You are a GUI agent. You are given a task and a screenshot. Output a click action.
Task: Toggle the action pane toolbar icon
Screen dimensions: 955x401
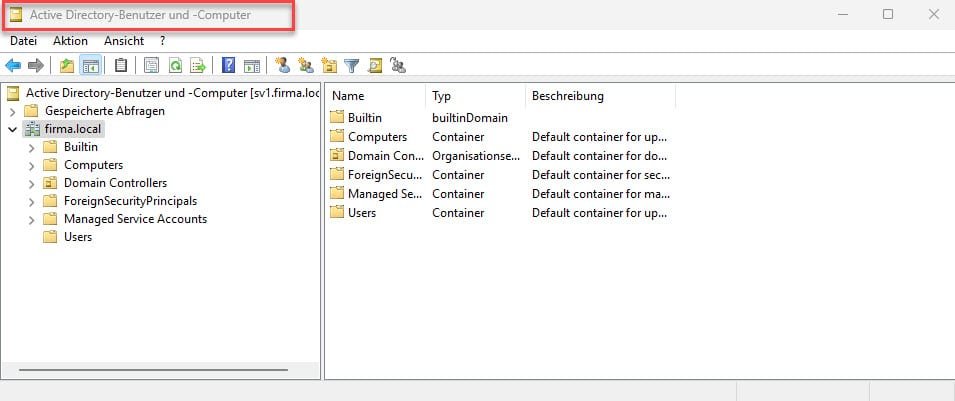click(252, 65)
